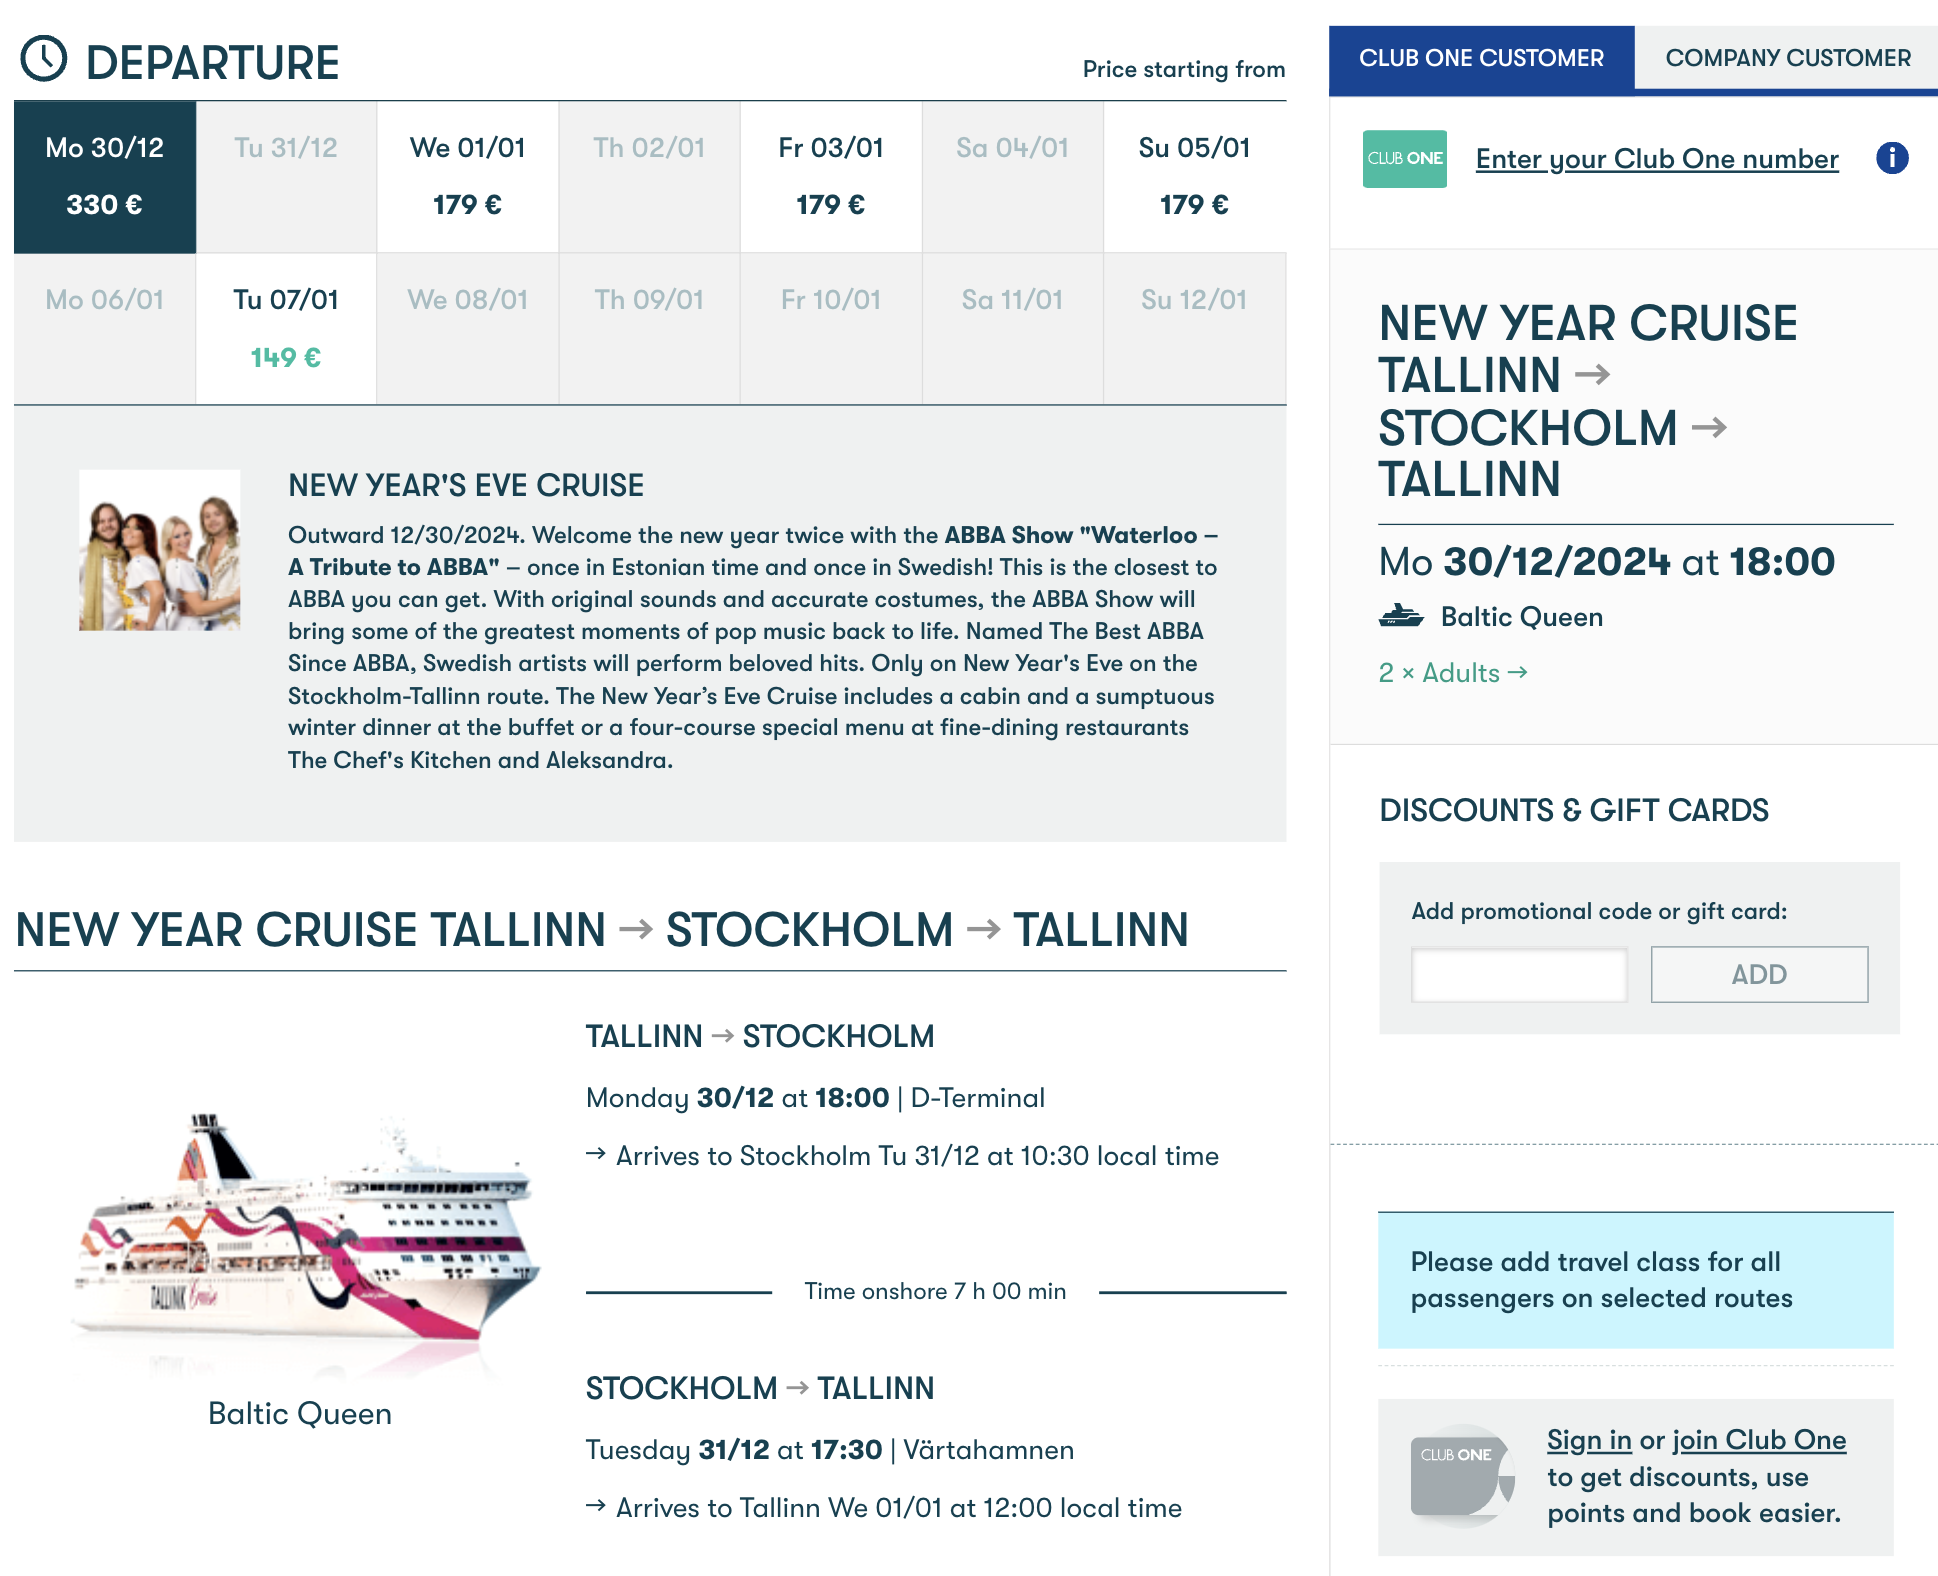Viewport: 1938px width, 1576px height.
Task: Select the Mo 30/12 departure at 330 €
Action: 105,177
